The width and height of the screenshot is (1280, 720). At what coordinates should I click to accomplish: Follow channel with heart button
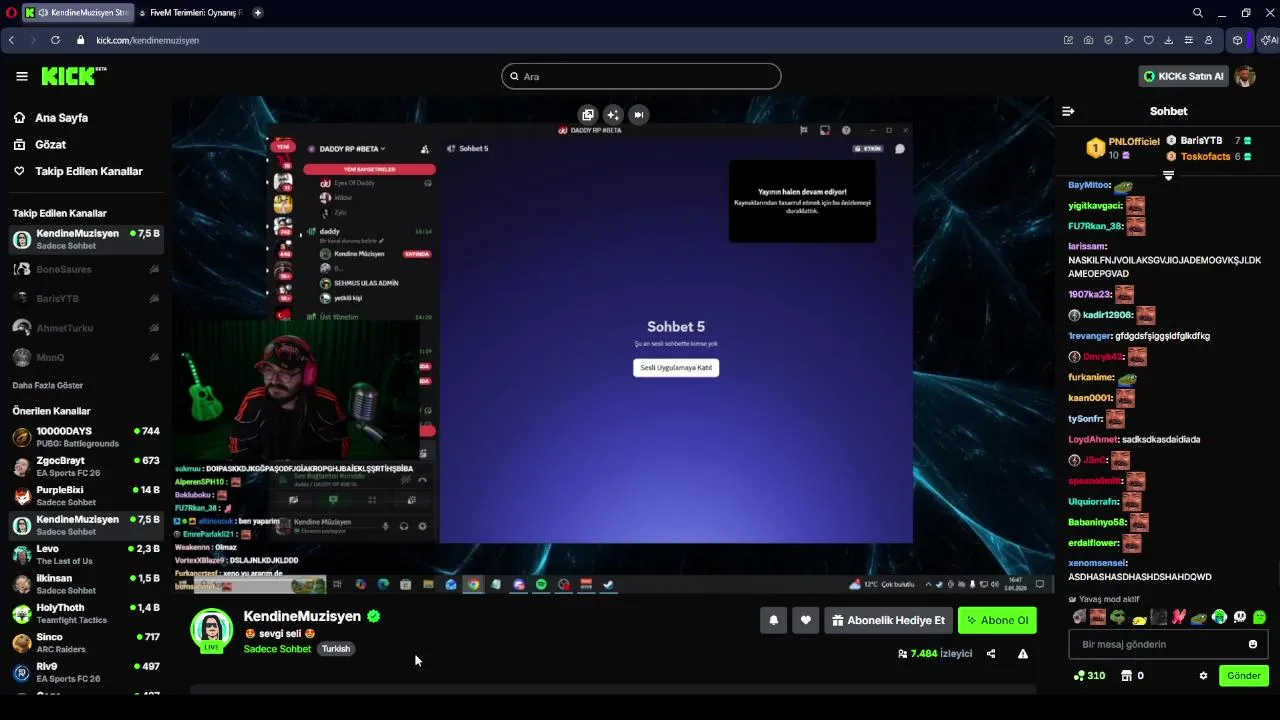pyautogui.click(x=806, y=620)
